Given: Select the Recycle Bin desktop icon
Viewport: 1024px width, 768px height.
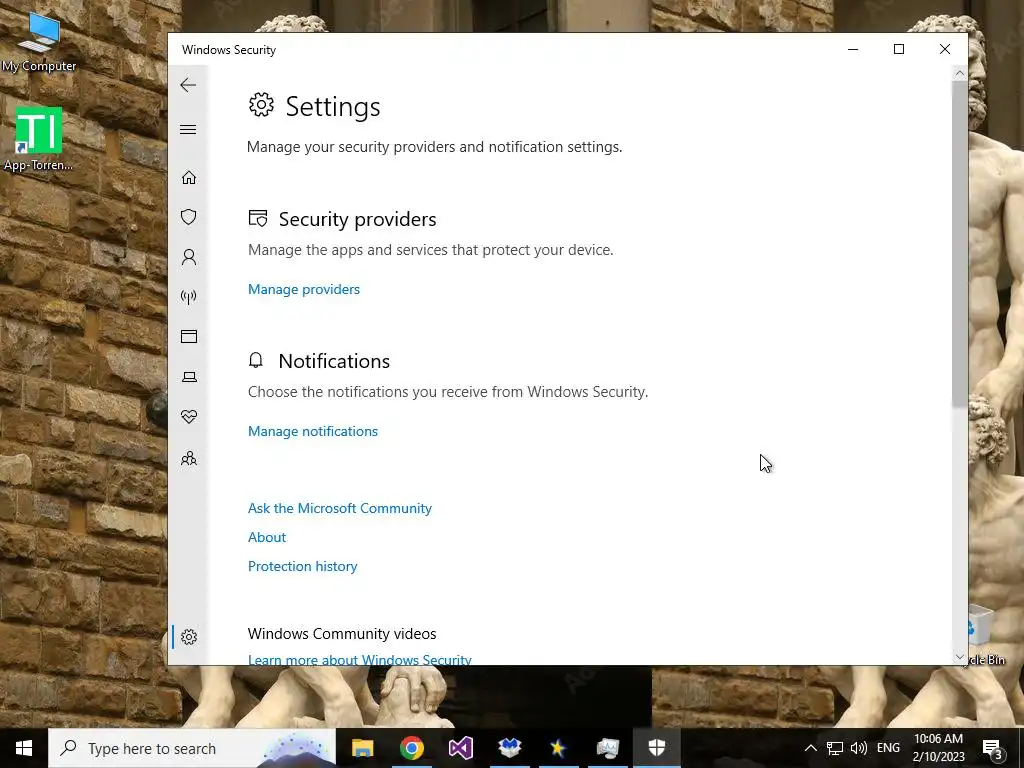Looking at the screenshot, I should pos(986,637).
